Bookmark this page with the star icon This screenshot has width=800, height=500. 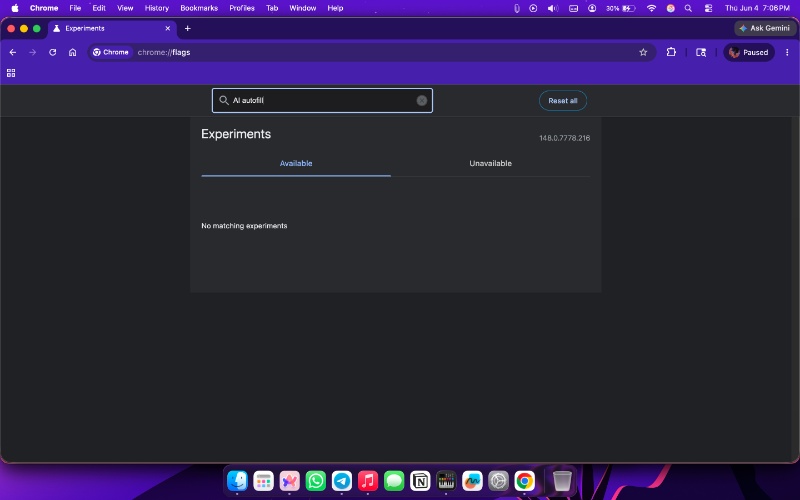[643, 52]
